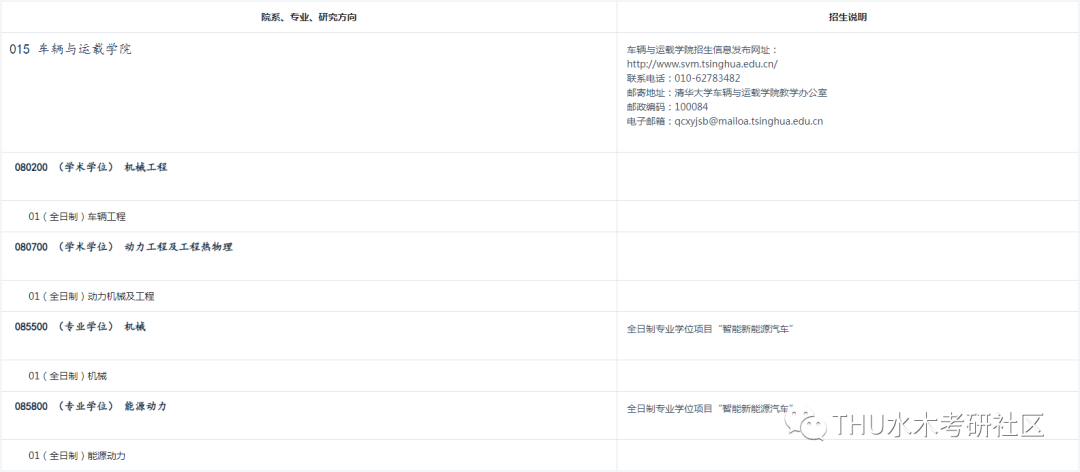
Task: Click the 邮政编码 100084 line
Action: pos(667,107)
